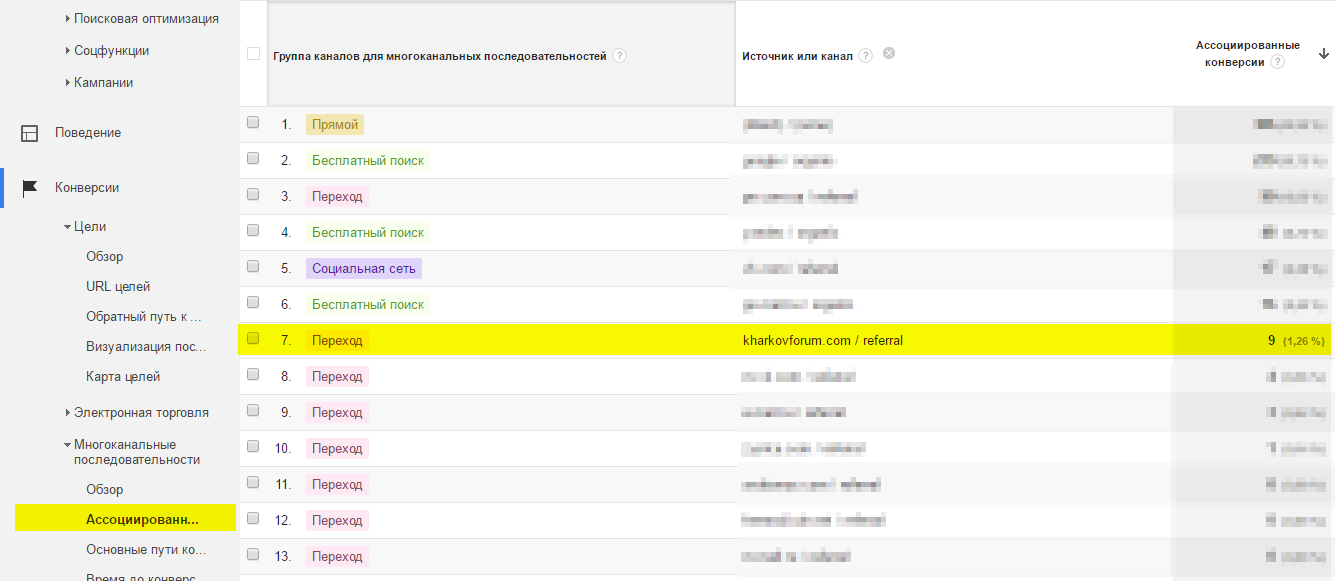Open help icon next to Источник или канал
This screenshot has width=1335, height=581.
pos(865,56)
